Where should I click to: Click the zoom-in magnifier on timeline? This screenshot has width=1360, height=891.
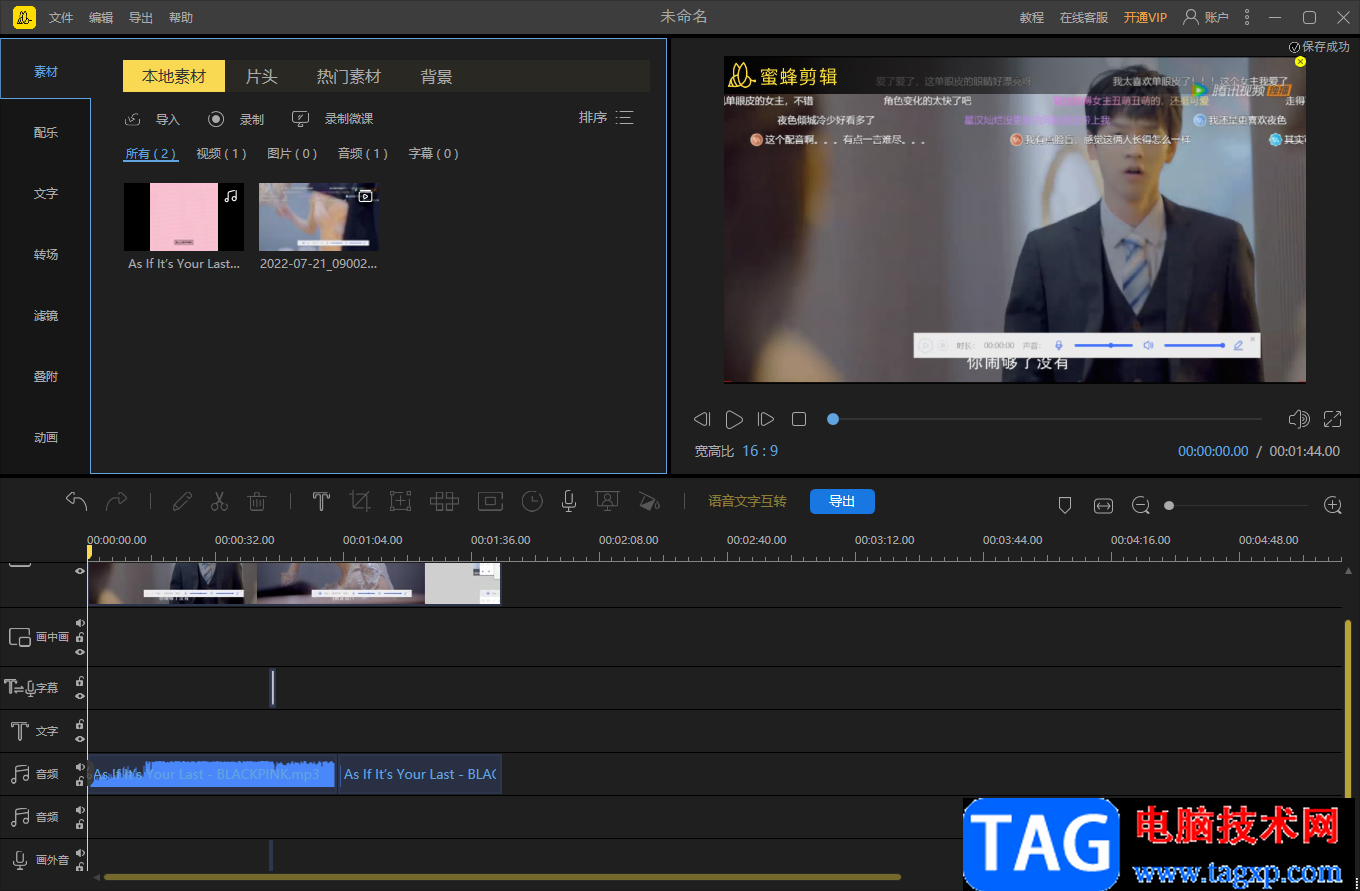pyautogui.click(x=1332, y=506)
